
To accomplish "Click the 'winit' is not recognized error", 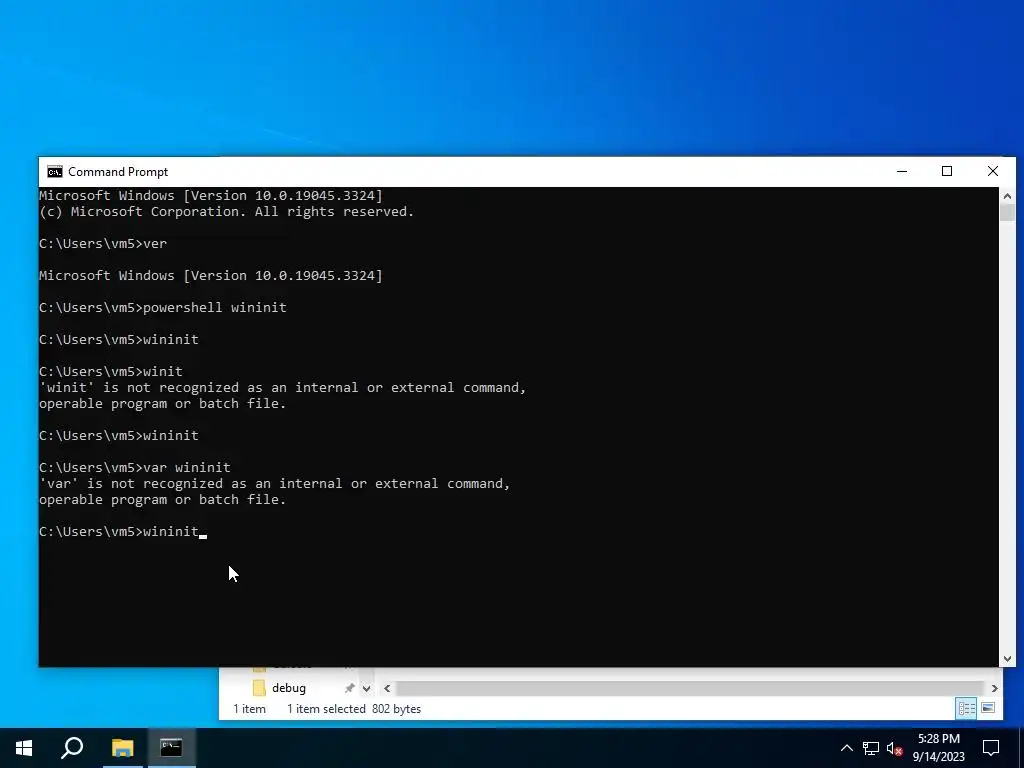I will coord(282,395).
